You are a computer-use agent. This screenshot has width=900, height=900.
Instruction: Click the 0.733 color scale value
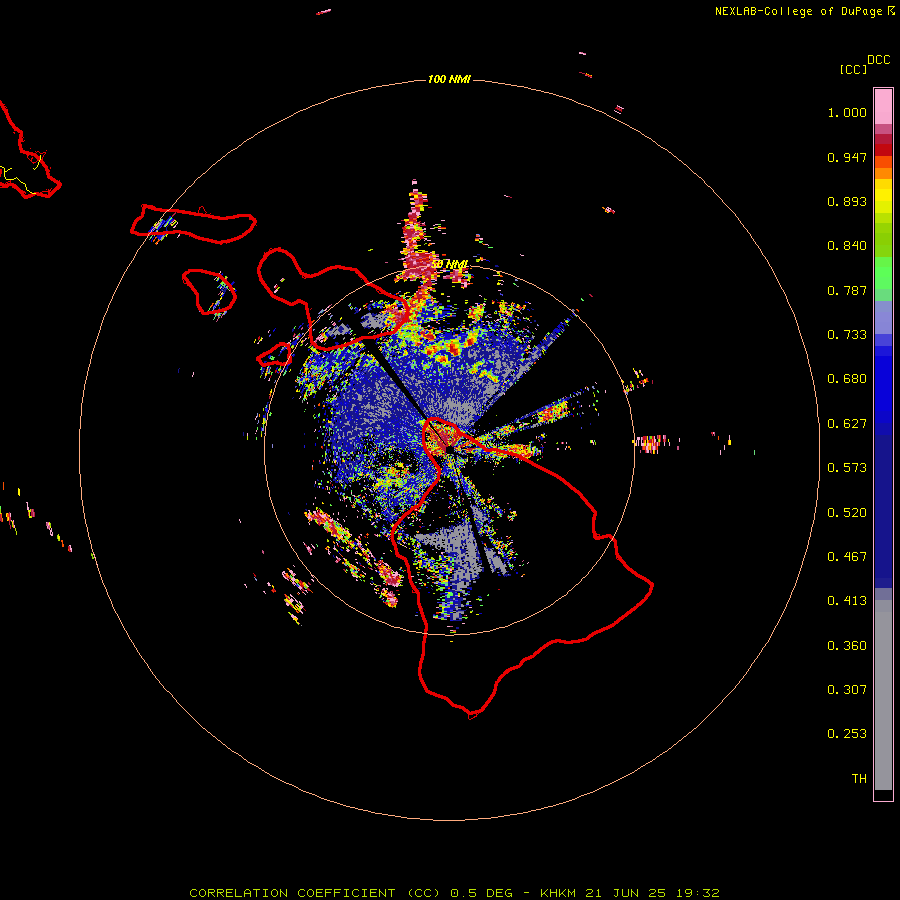pos(847,335)
